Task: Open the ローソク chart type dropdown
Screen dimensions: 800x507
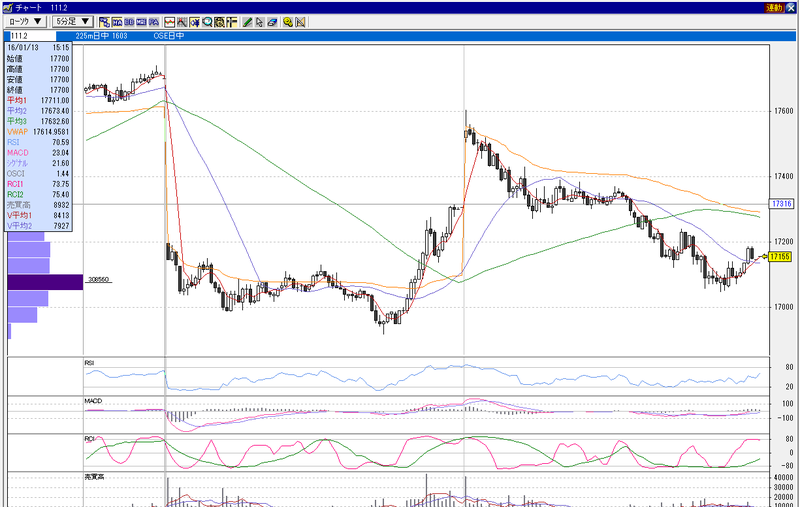Action: (x=26, y=21)
